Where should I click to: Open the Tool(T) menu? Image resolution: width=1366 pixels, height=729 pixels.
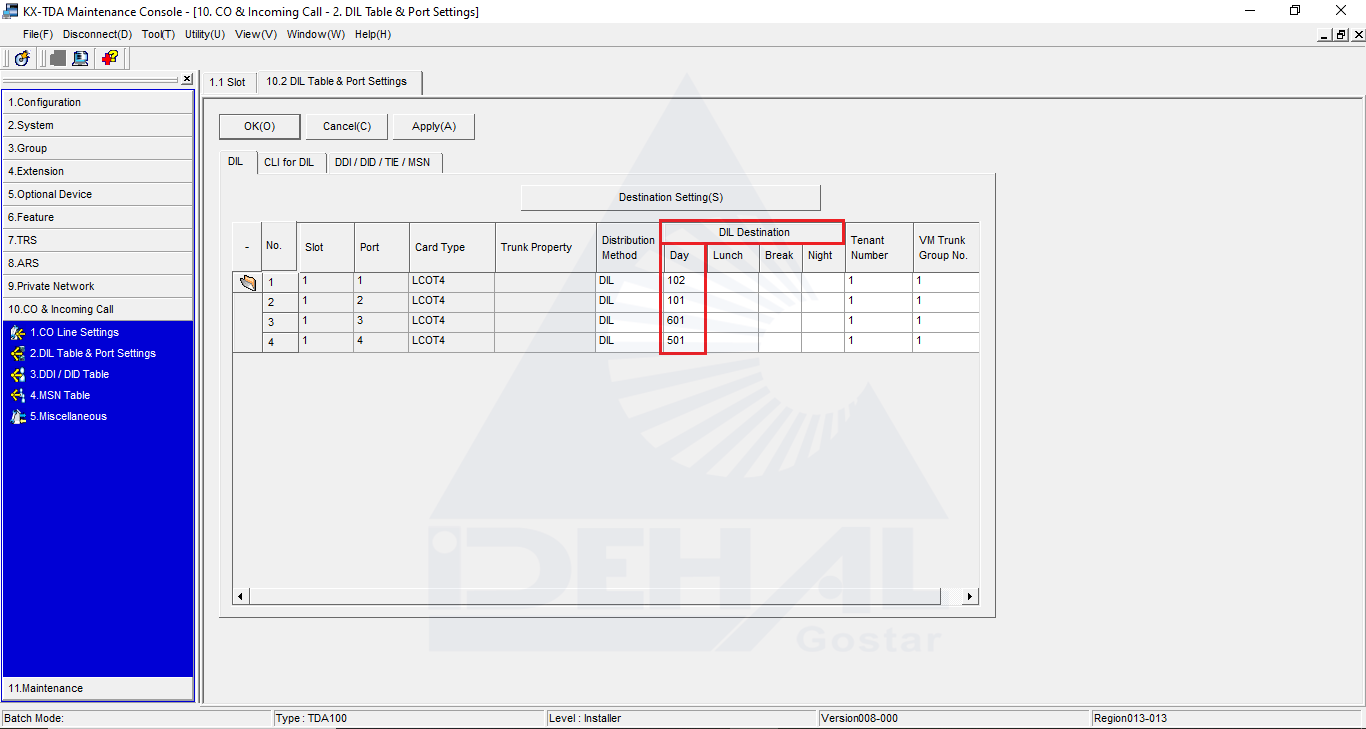pos(158,34)
